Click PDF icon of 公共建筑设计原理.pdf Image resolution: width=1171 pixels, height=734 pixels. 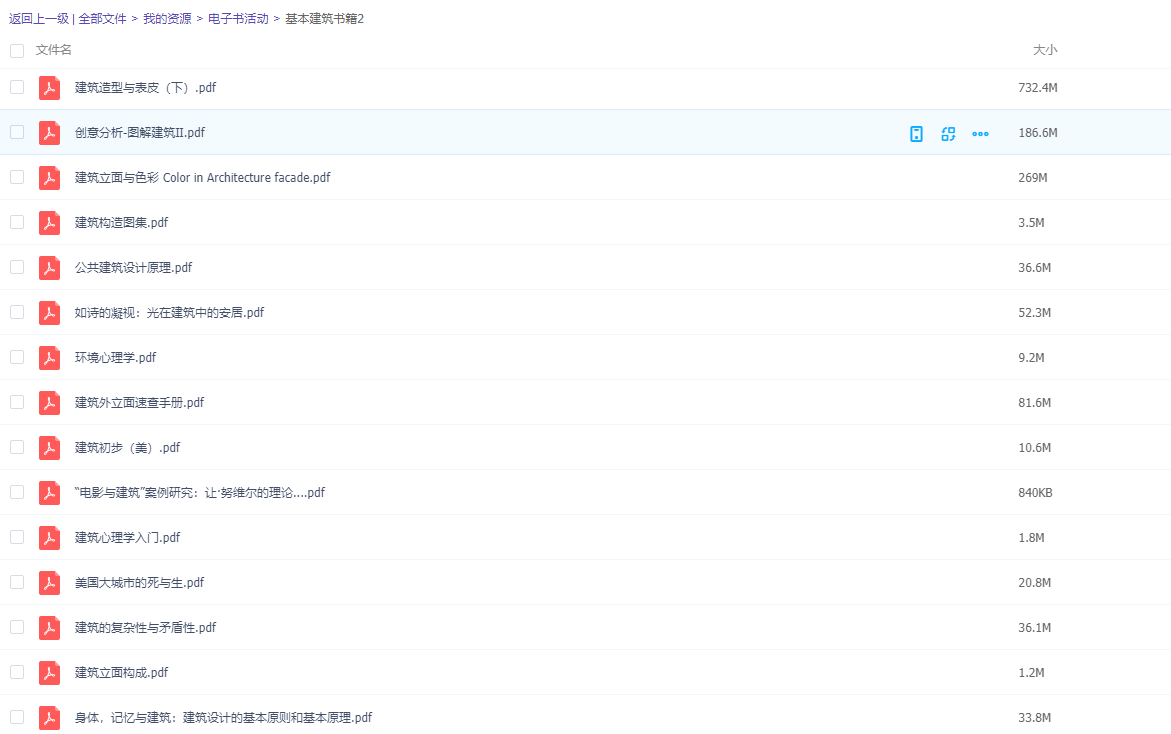(x=49, y=267)
